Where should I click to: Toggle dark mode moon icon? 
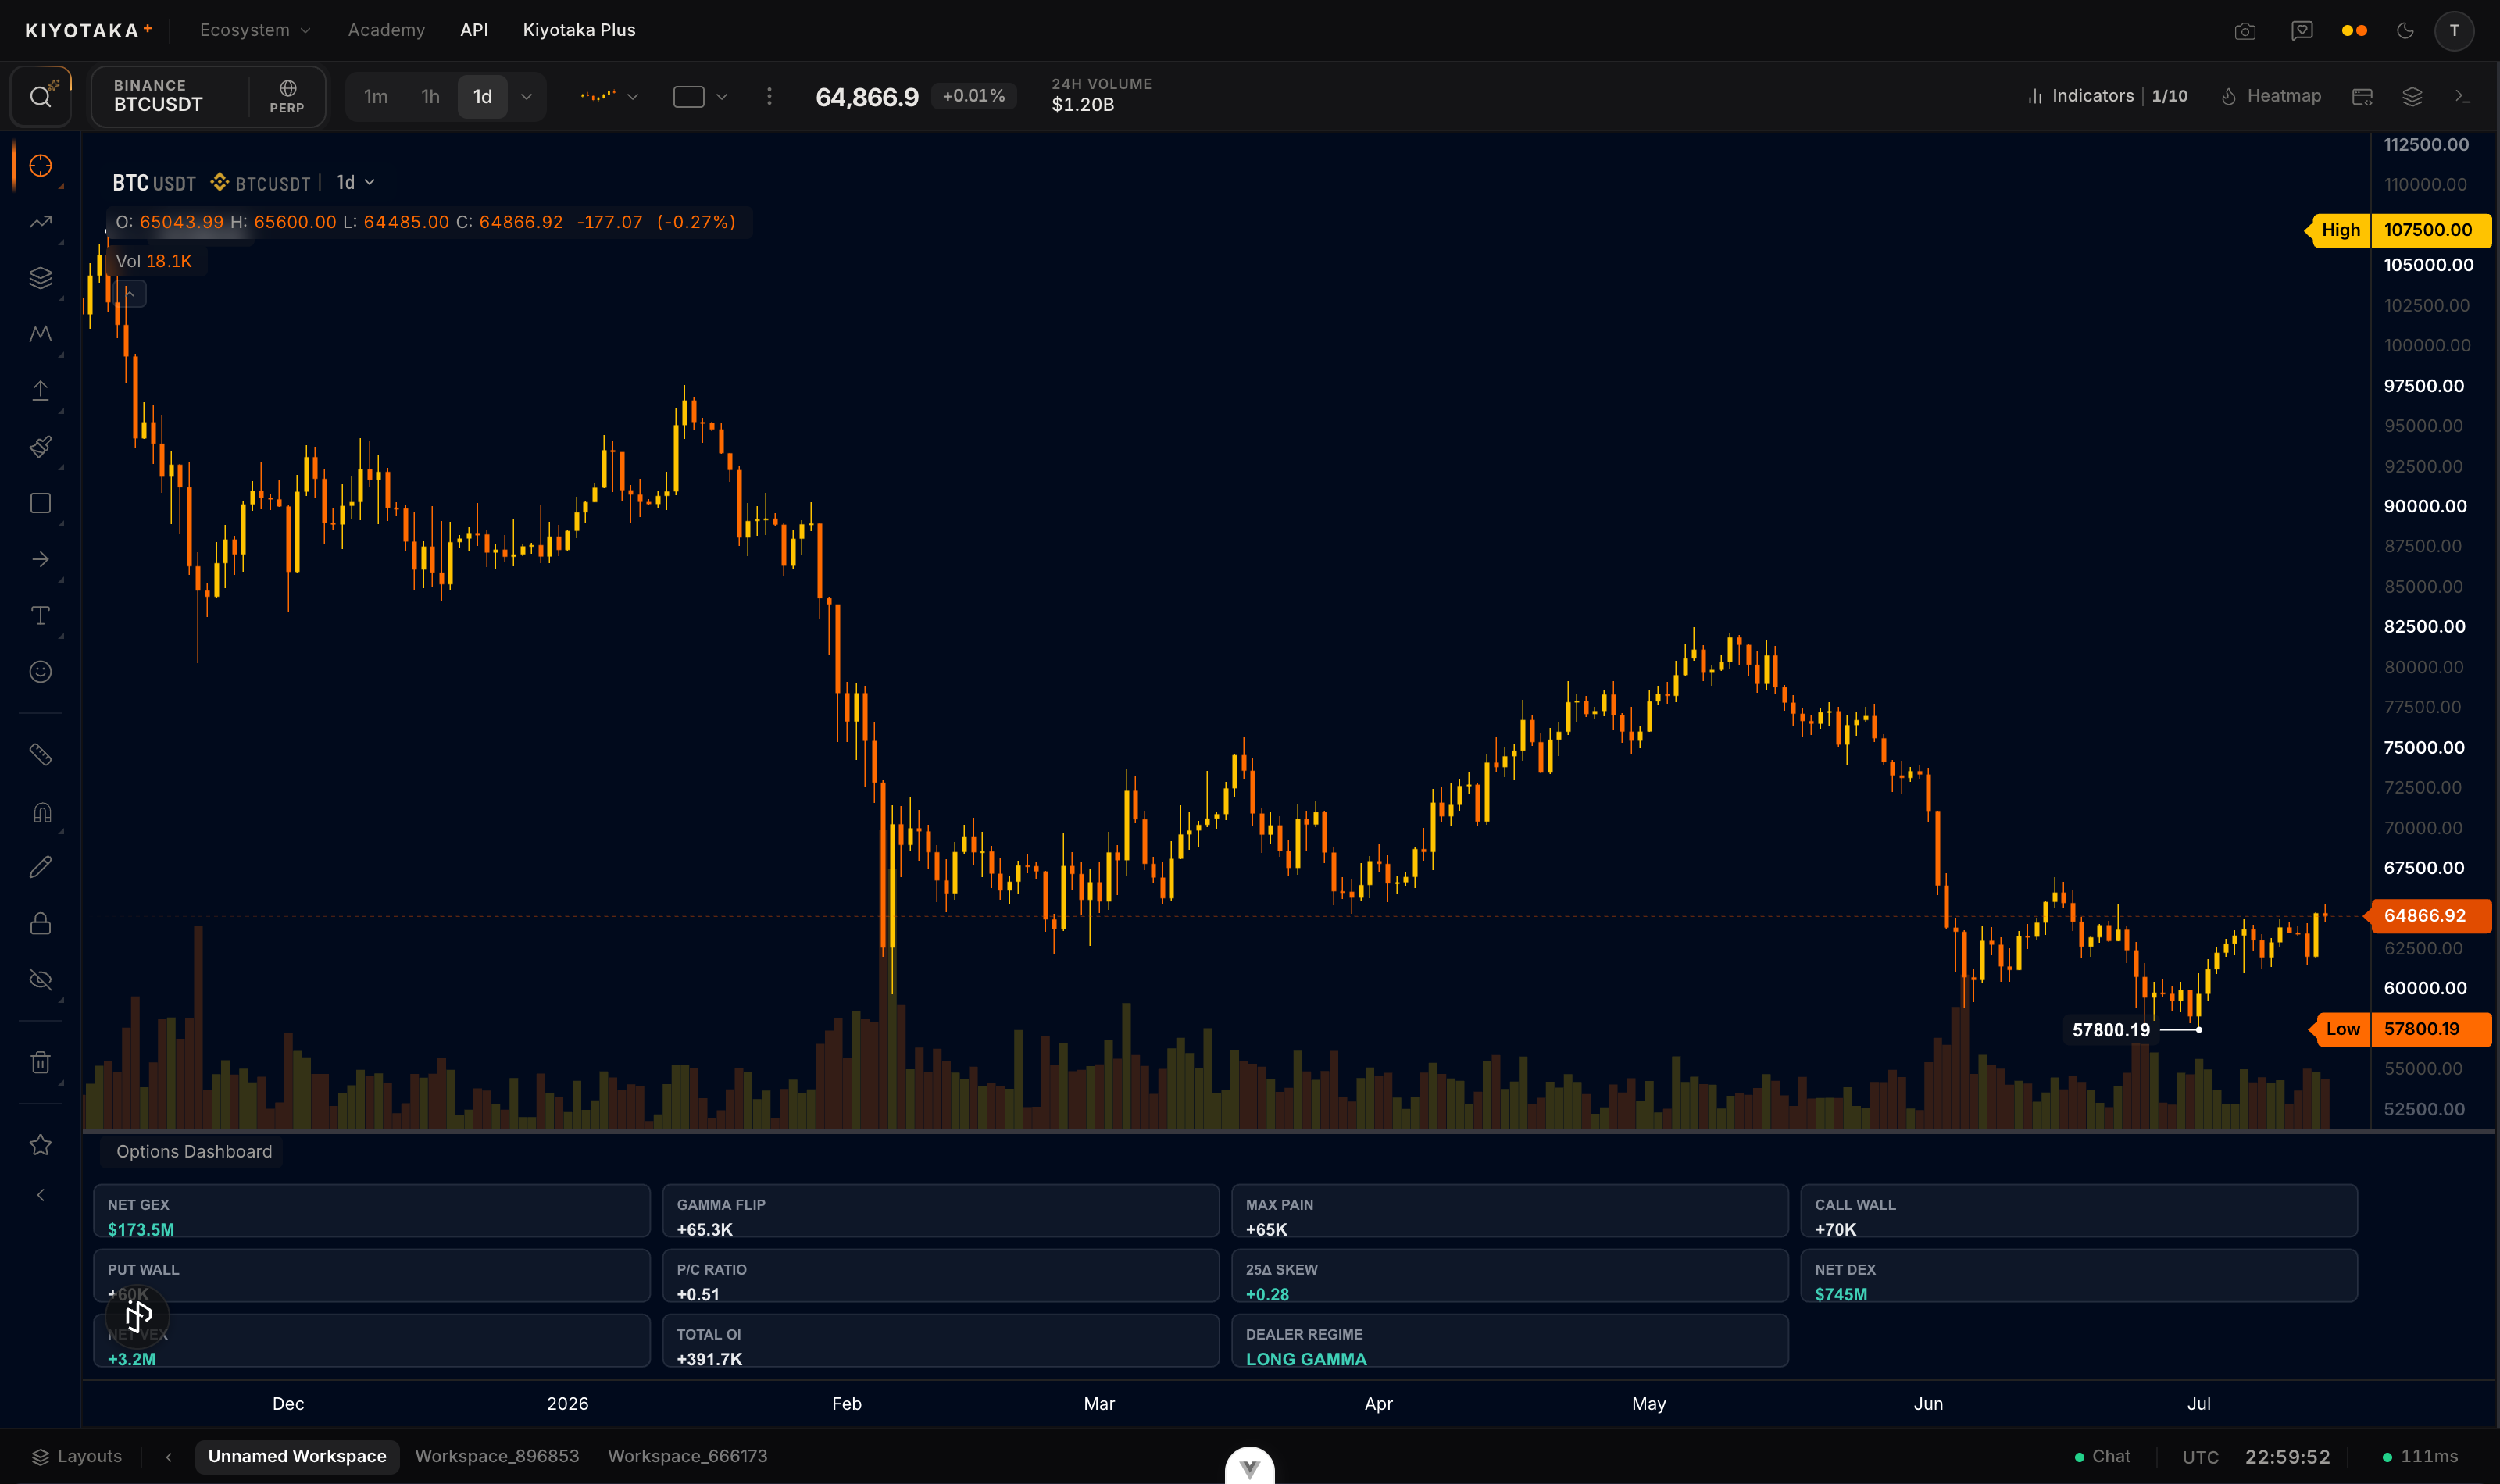(2405, 31)
